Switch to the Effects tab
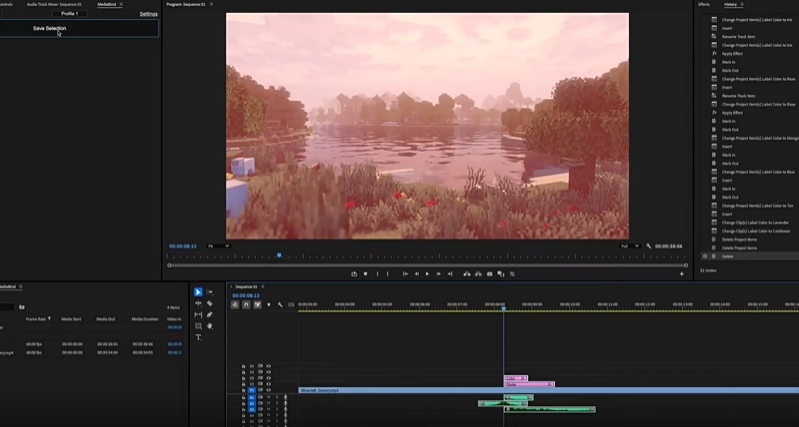 (x=703, y=4)
